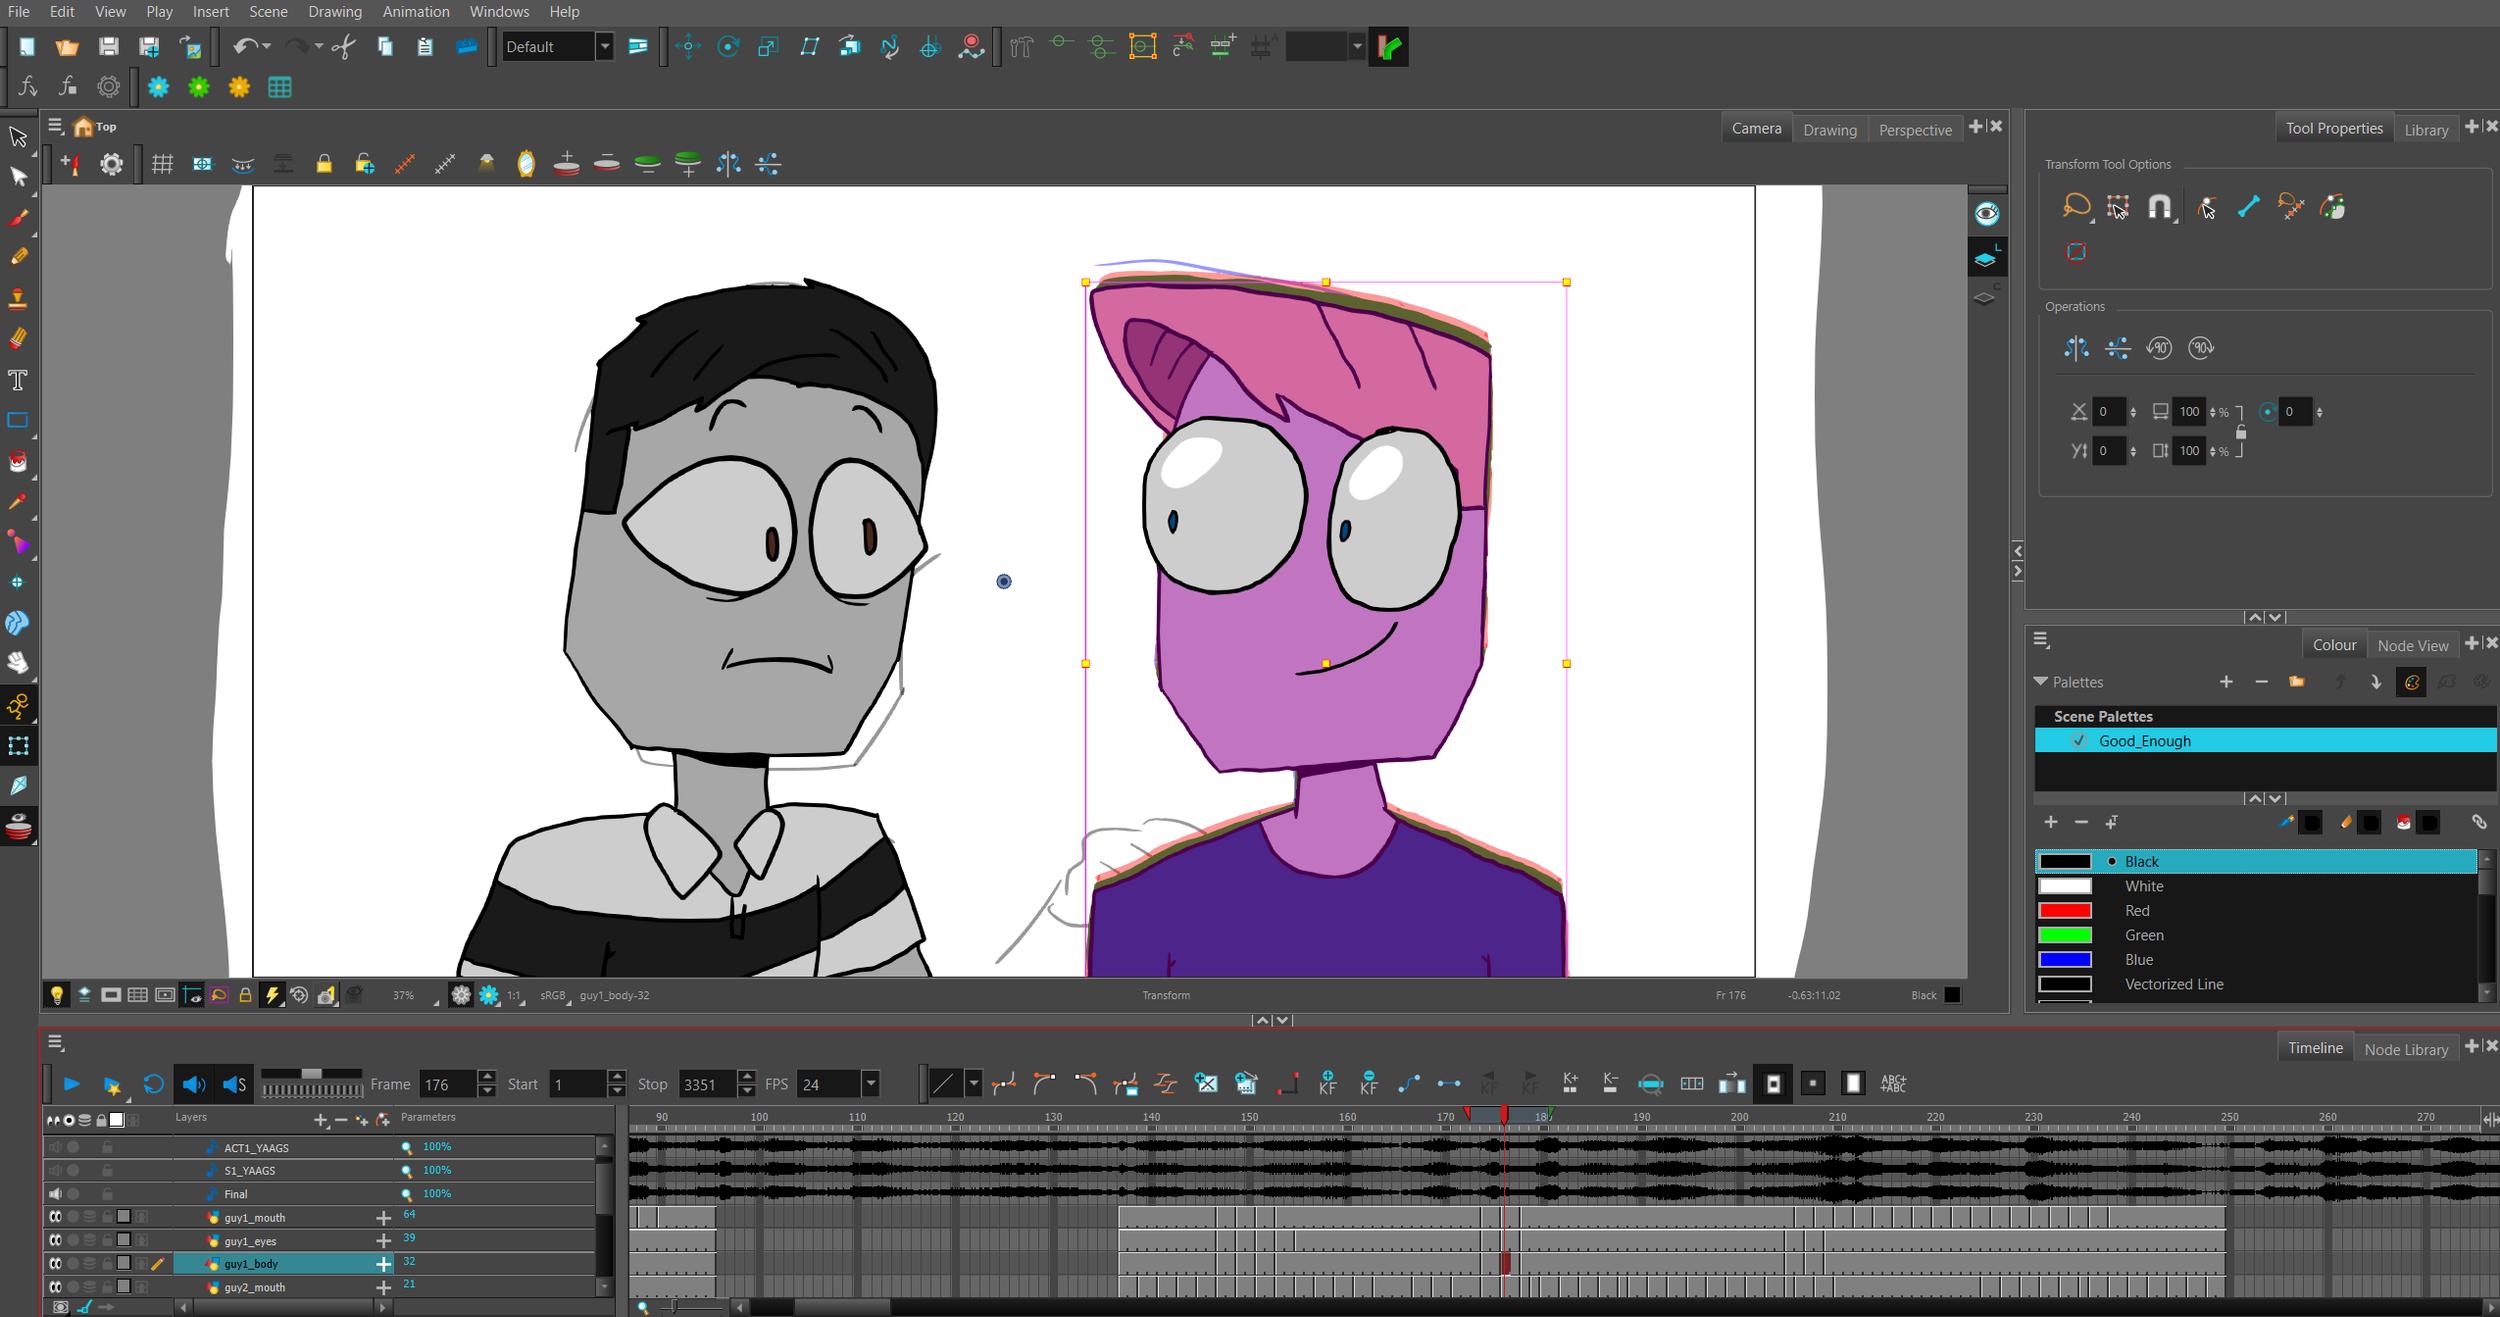The height and width of the screenshot is (1317, 2500).
Task: Open the Animation menu
Action: coord(416,12)
